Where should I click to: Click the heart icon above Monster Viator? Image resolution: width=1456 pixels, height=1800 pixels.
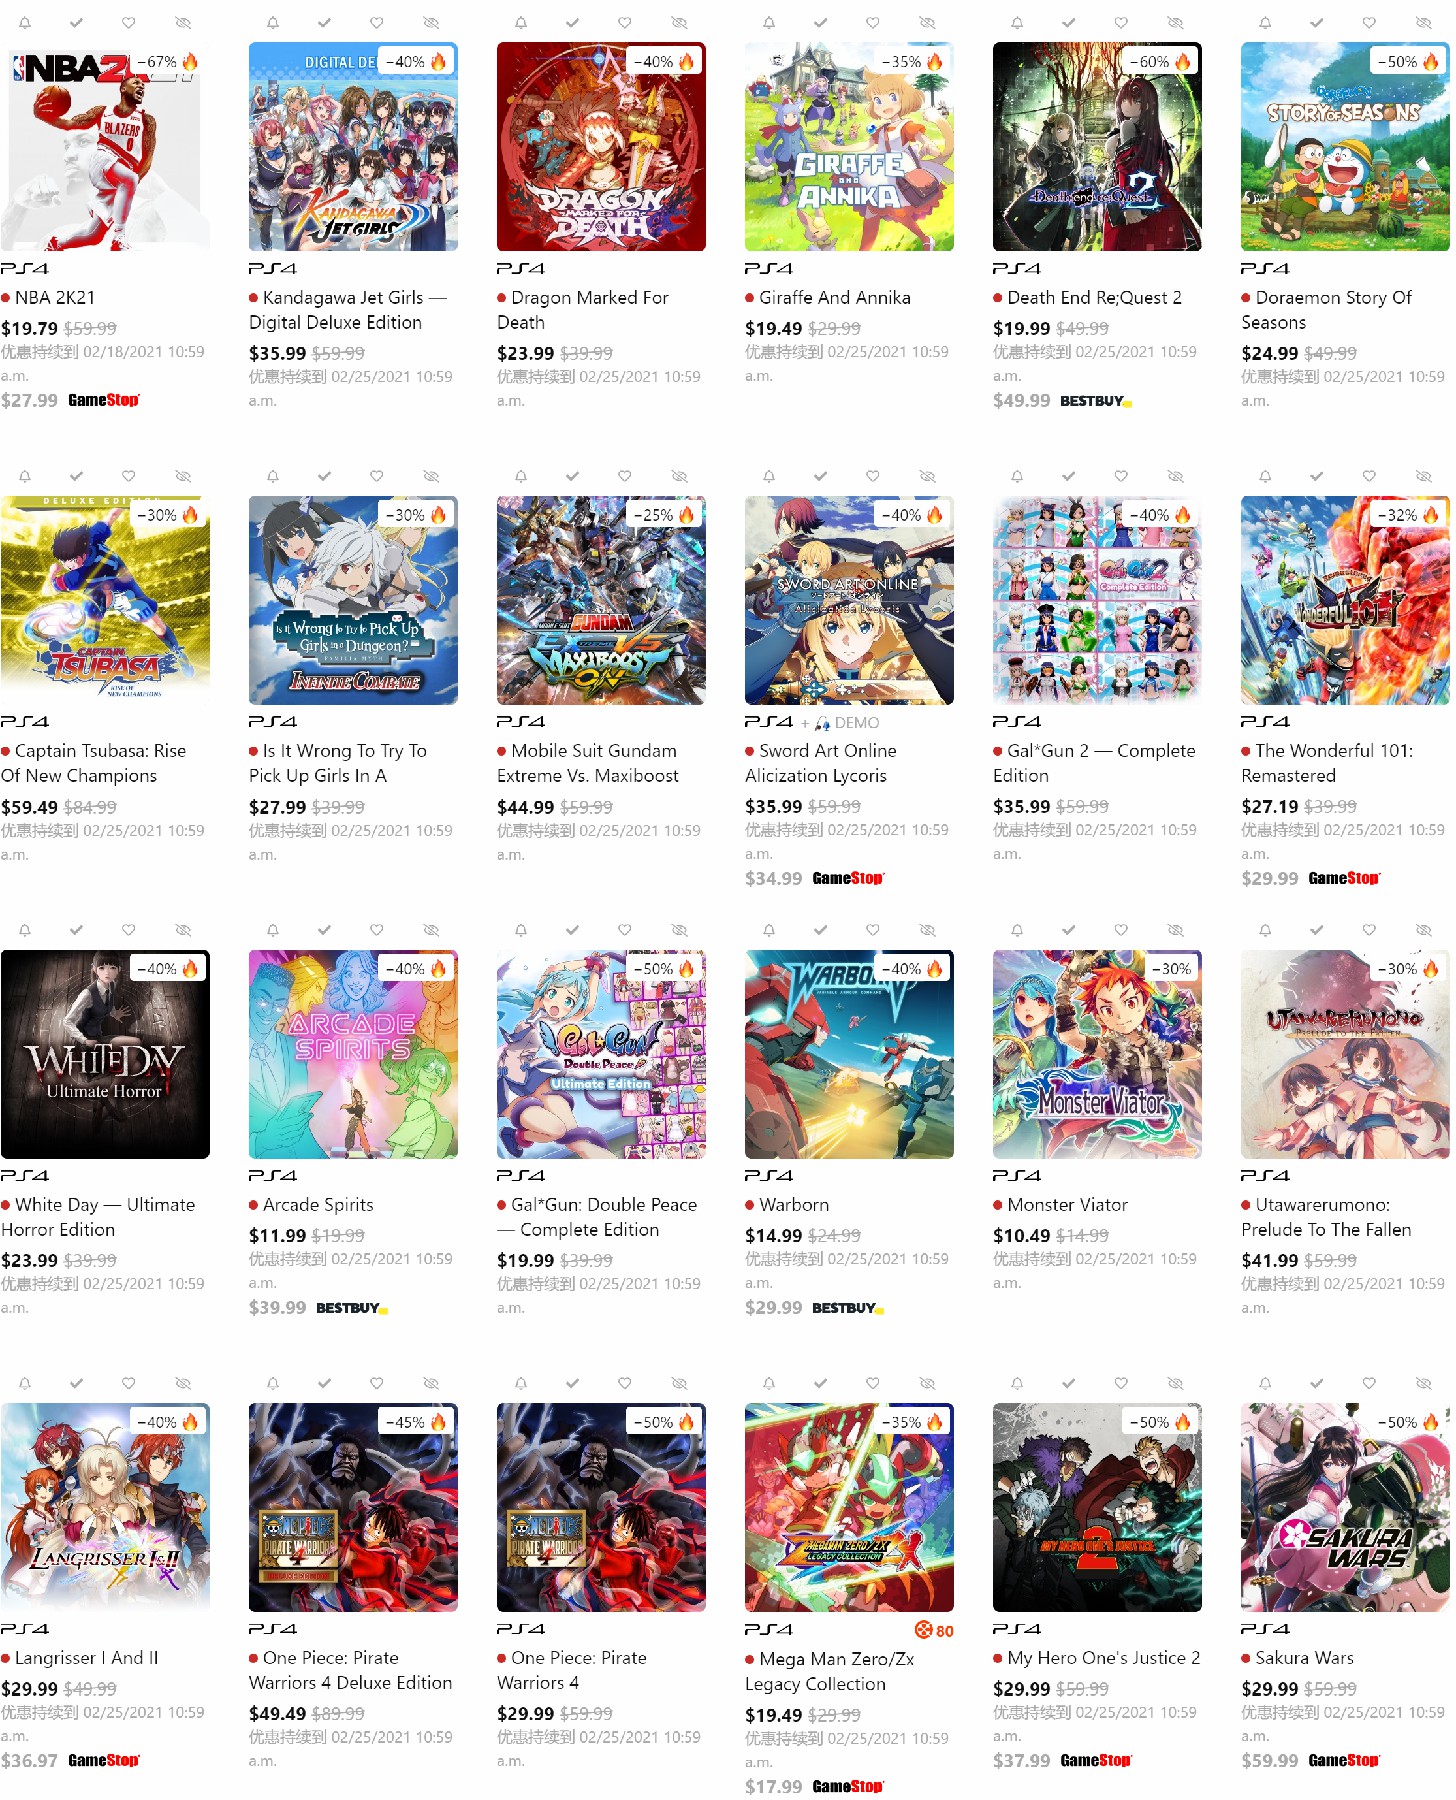pyautogui.click(x=1121, y=930)
